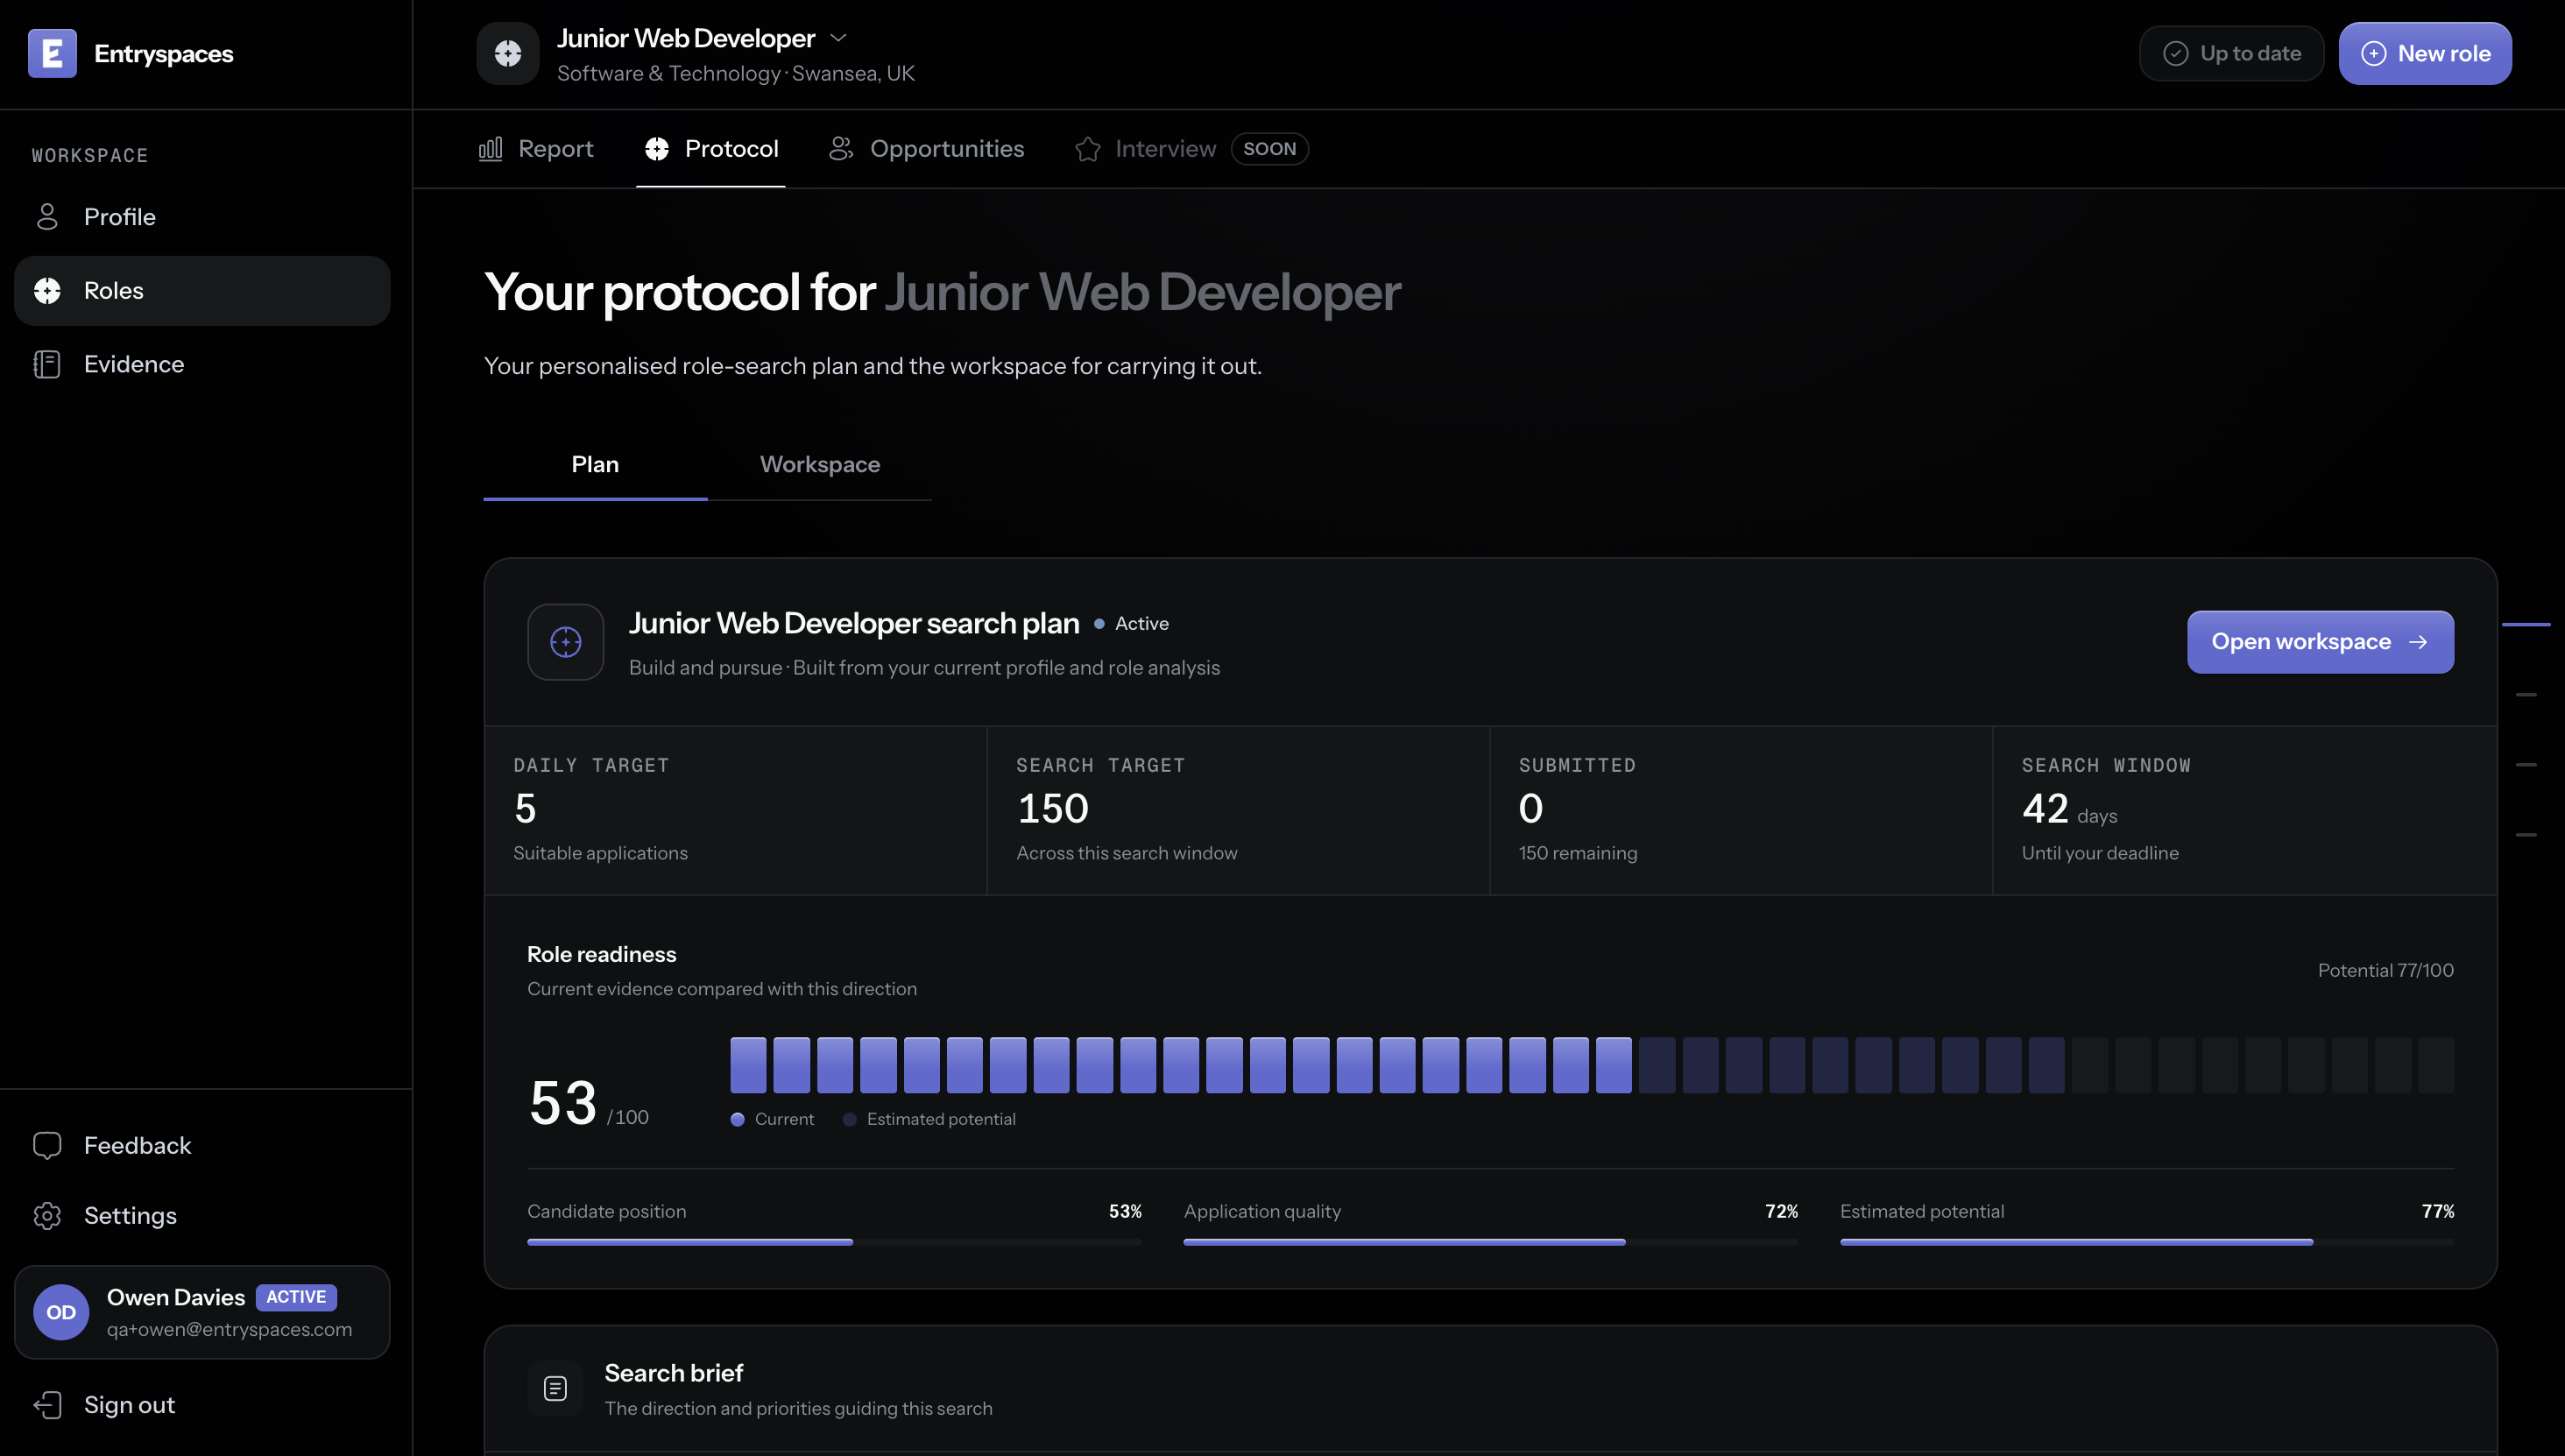The image size is (2565, 1456).
Task: Click the arrow icon in Open workspace
Action: (2418, 642)
